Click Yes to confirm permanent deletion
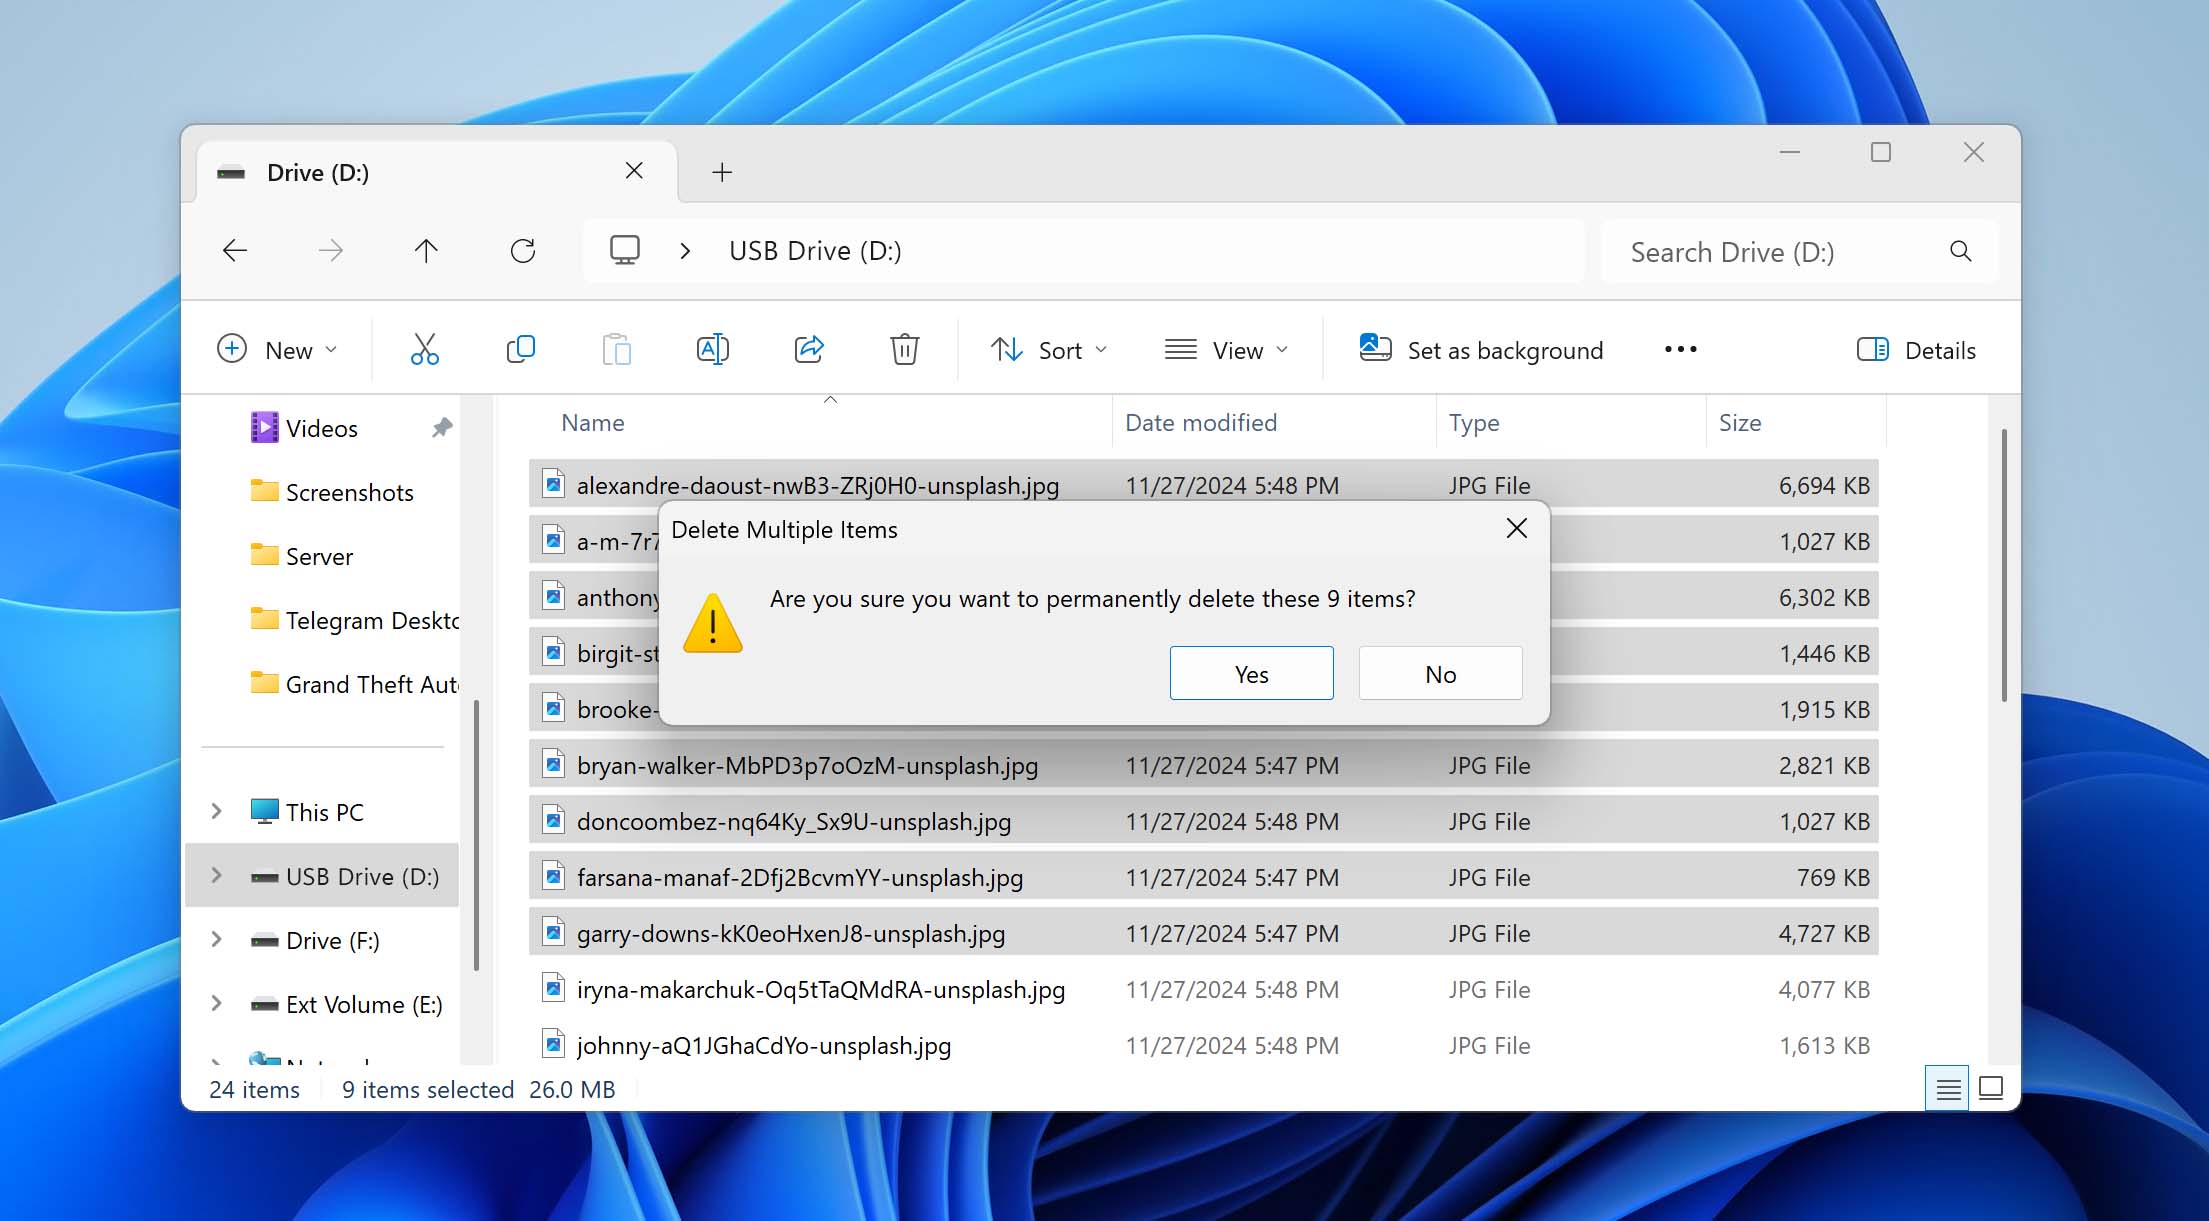Screen dimensions: 2209x1221 1251,672
